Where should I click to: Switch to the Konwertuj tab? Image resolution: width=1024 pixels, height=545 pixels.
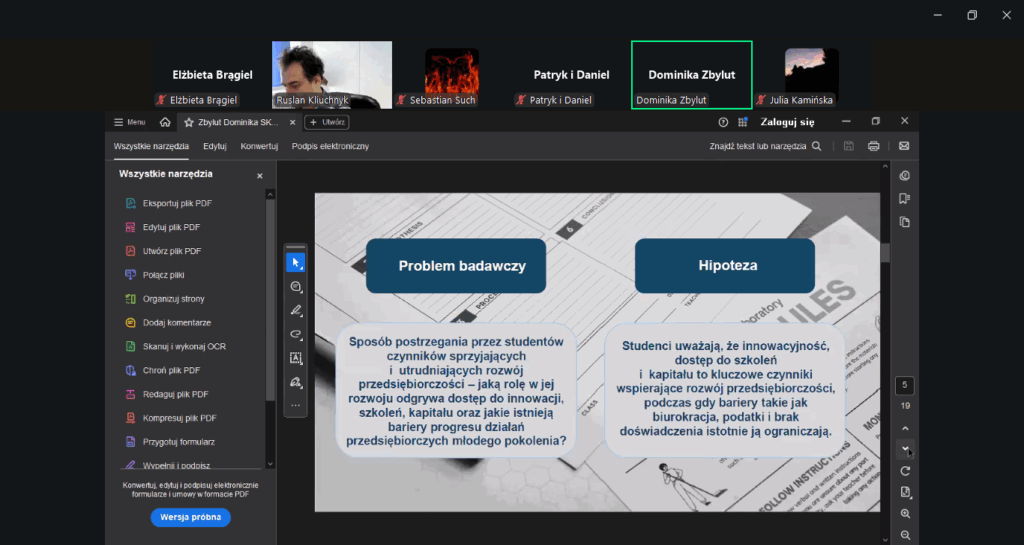[x=259, y=146]
